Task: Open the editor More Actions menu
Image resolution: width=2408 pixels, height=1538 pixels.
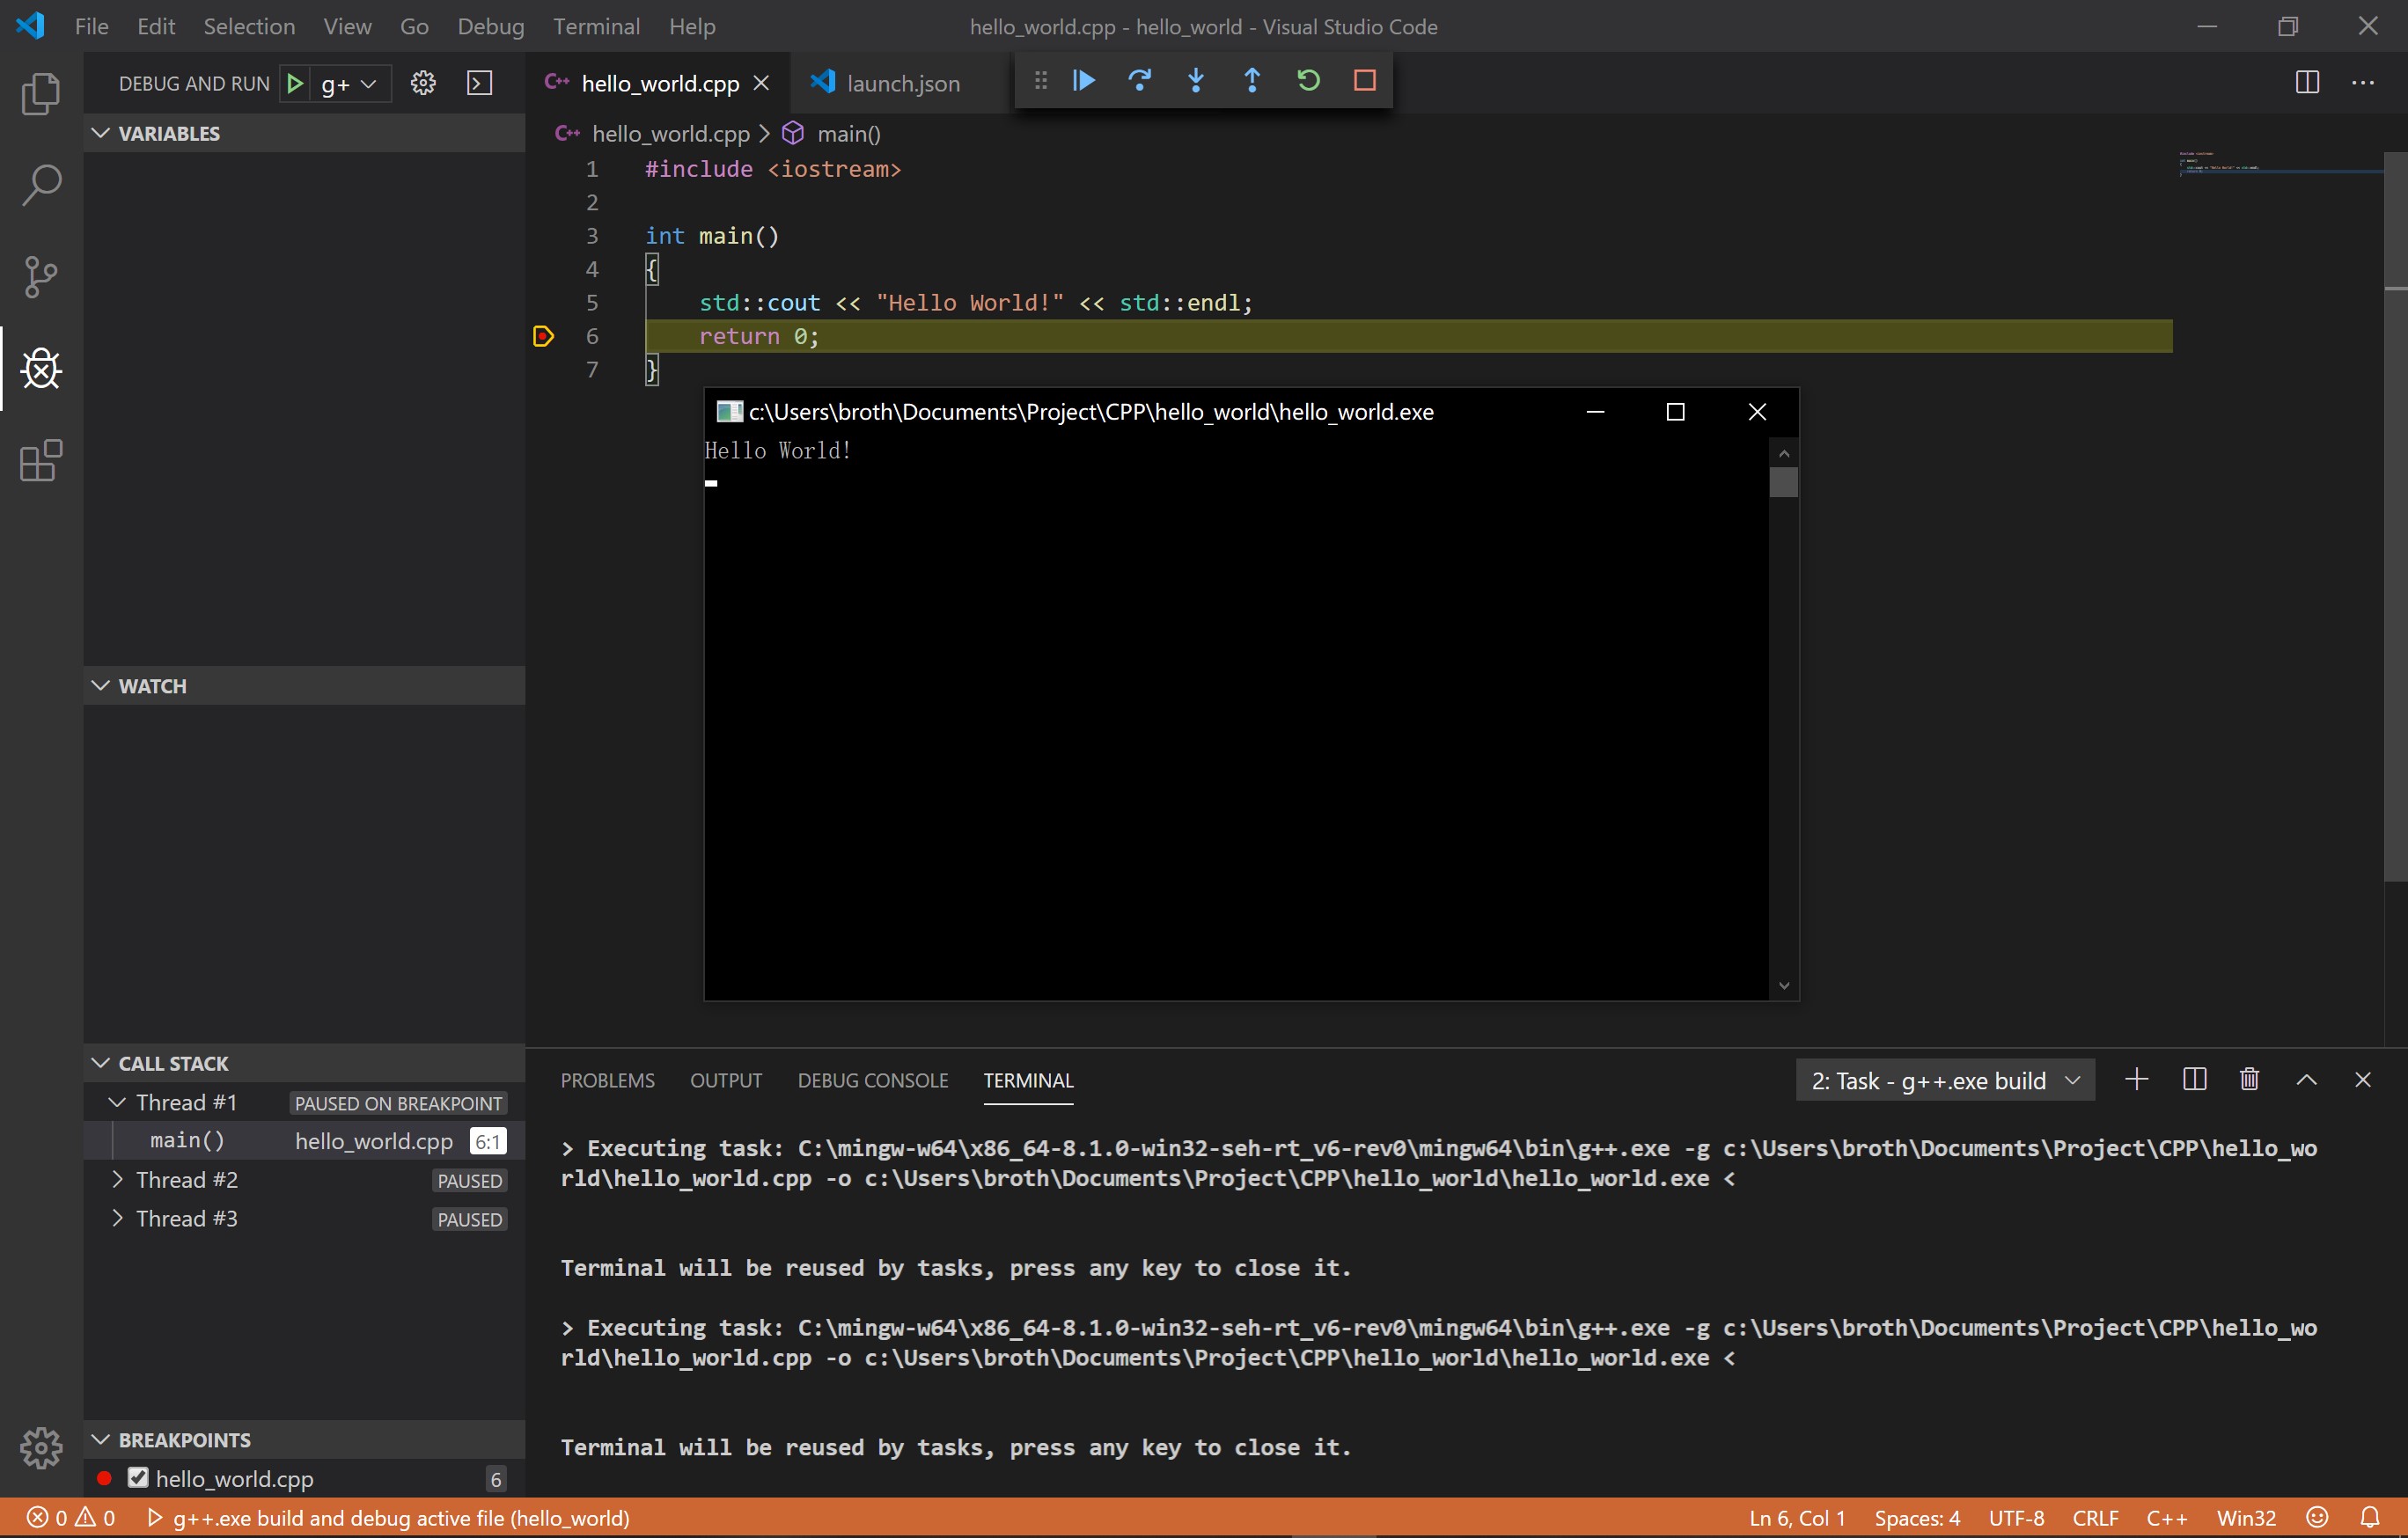Action: 2363,82
